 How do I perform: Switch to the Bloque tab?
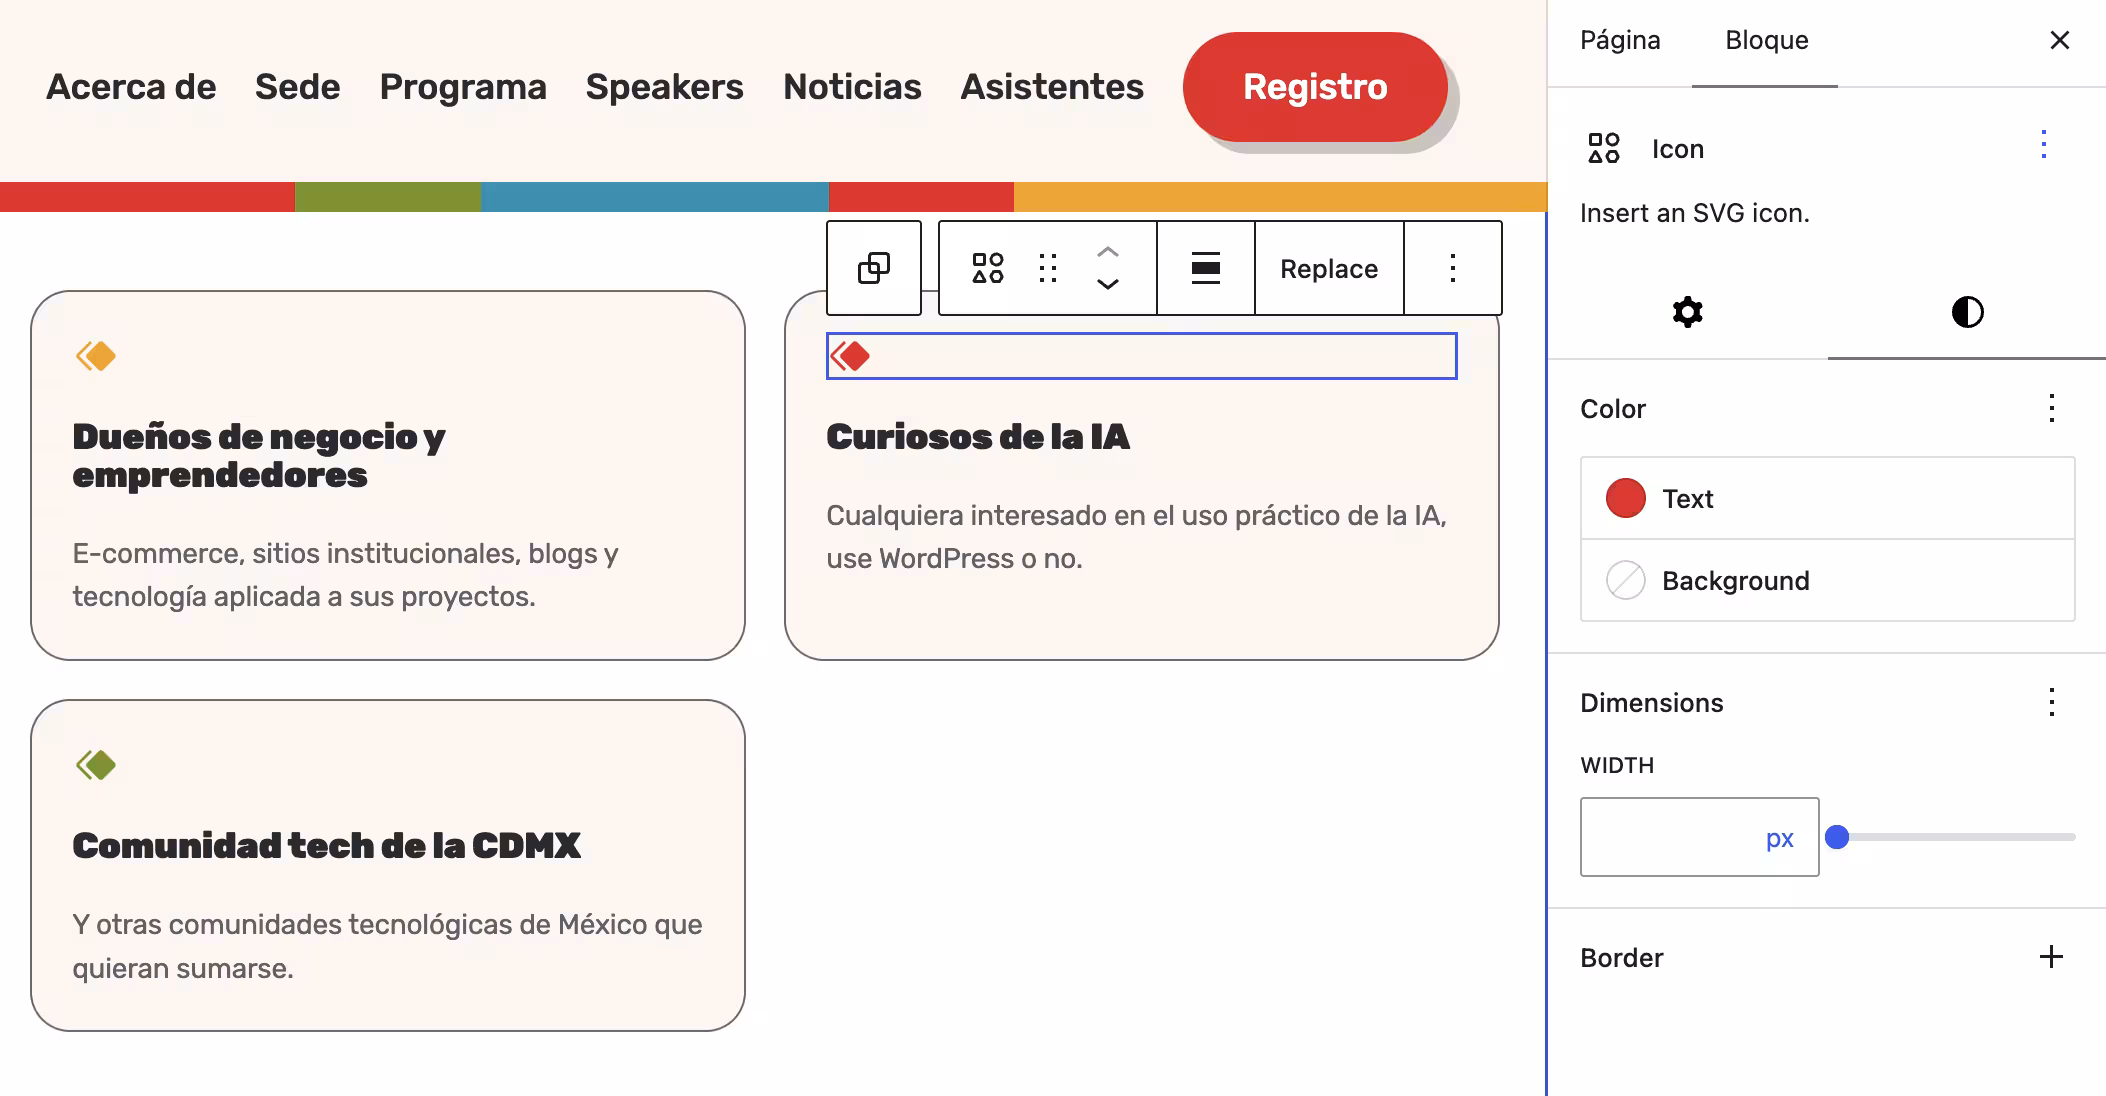(x=1766, y=40)
